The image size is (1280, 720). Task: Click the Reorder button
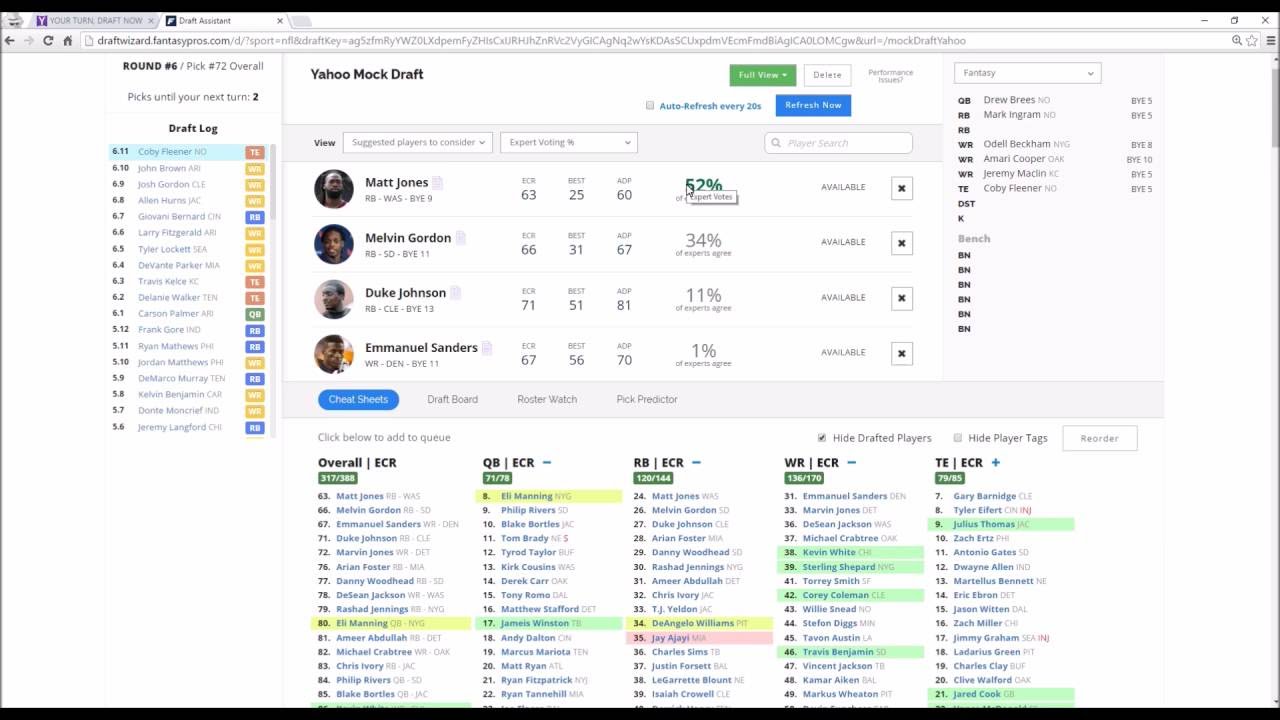(1099, 438)
